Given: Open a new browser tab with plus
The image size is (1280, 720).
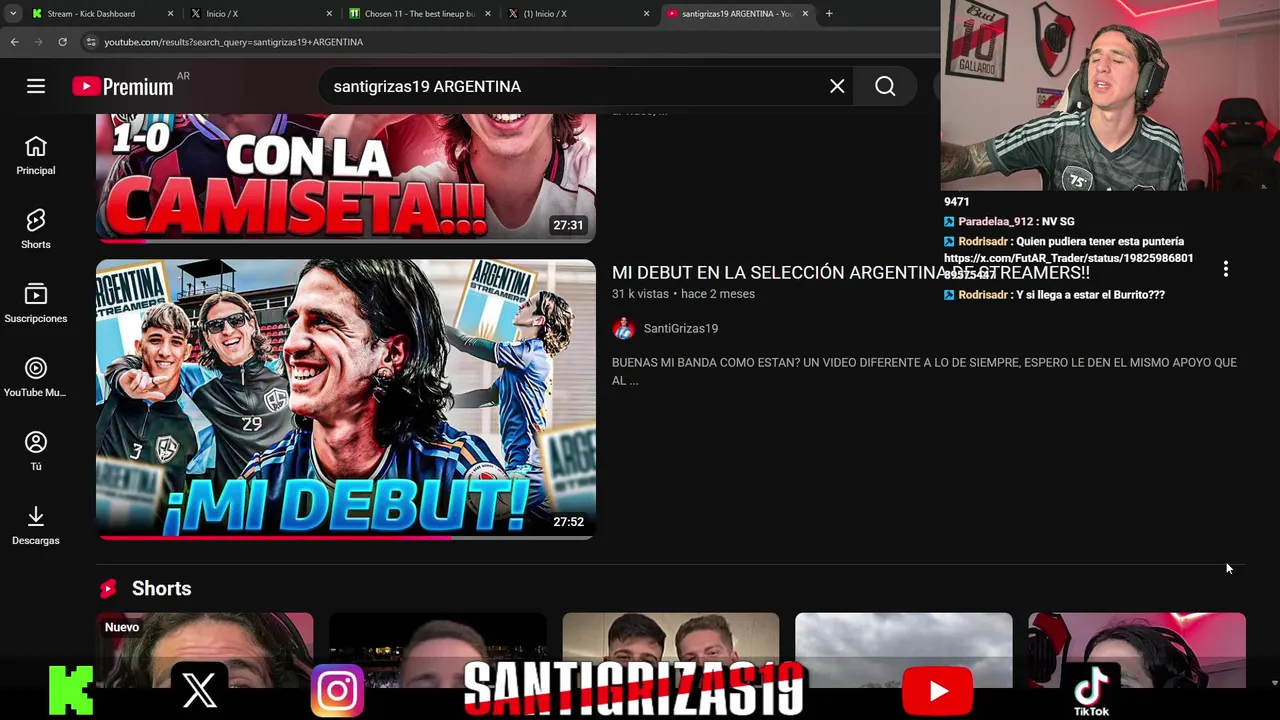Looking at the screenshot, I should click(x=829, y=13).
